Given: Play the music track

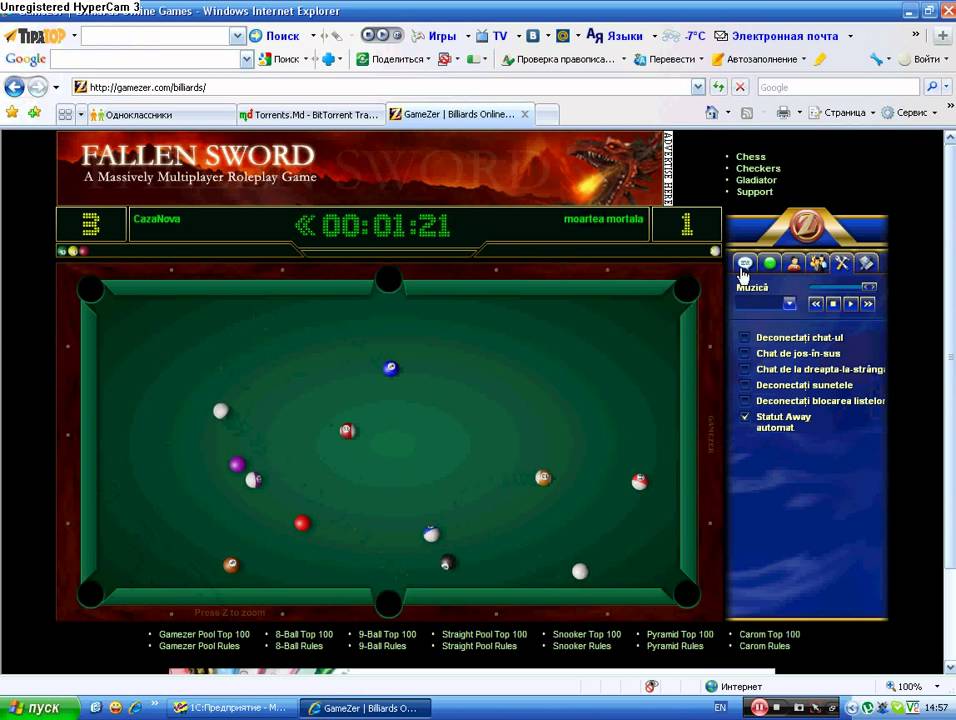Looking at the screenshot, I should [851, 304].
